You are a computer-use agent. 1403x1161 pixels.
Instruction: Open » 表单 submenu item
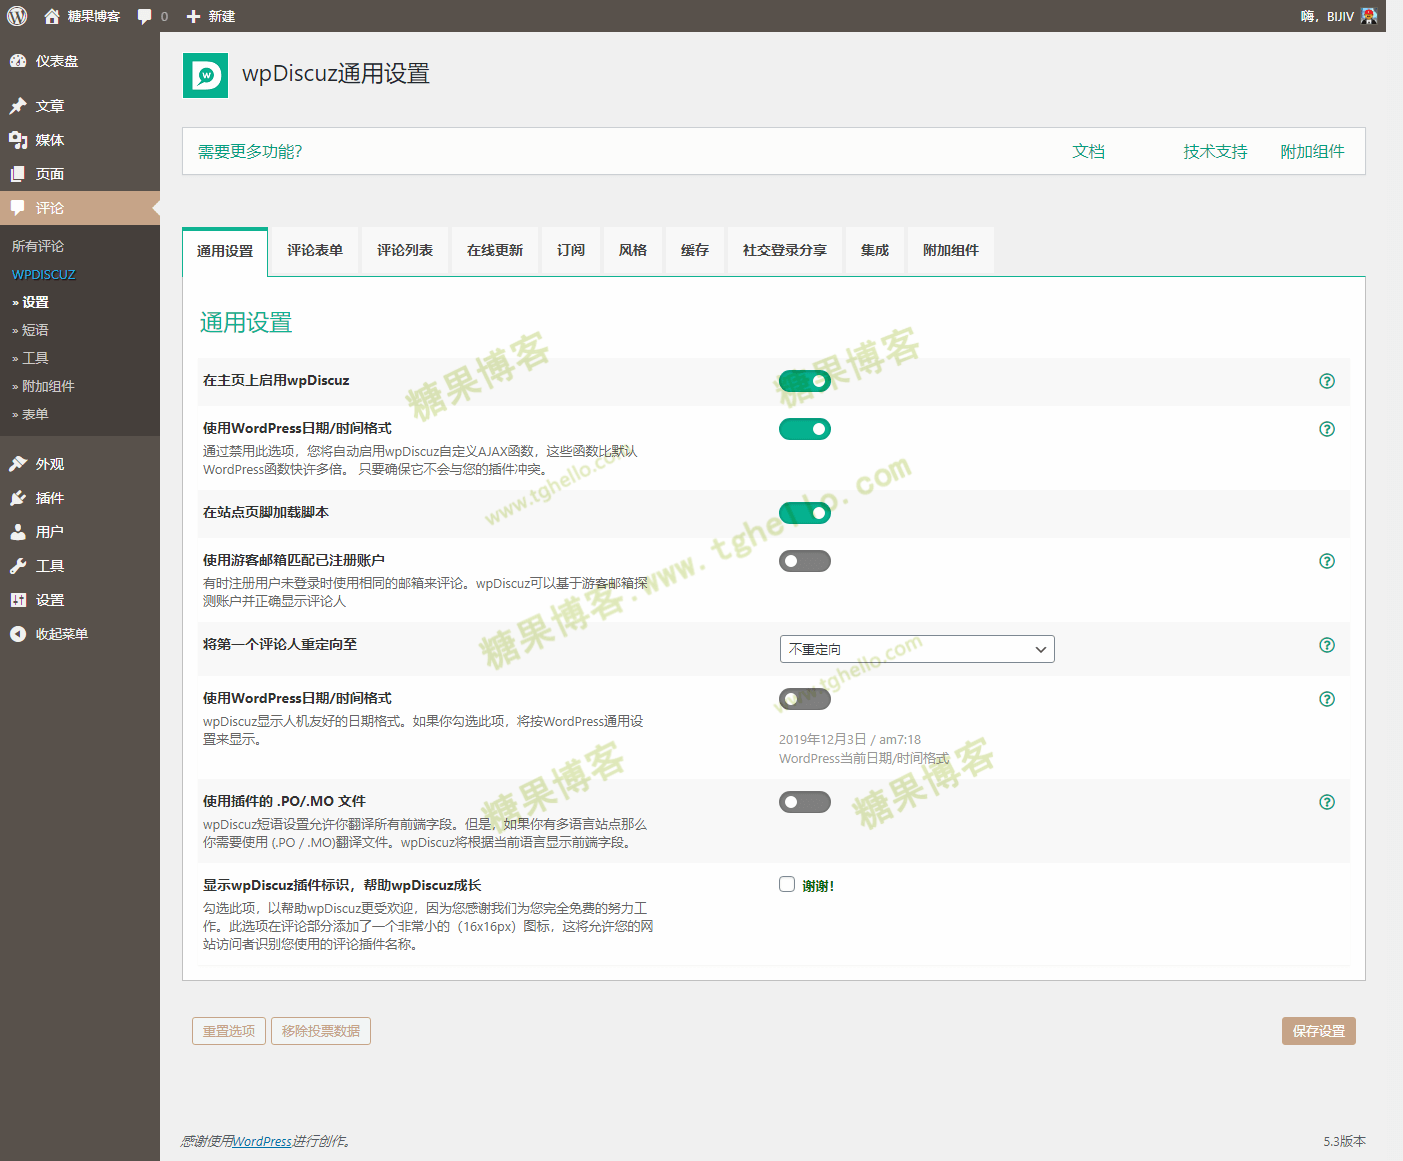30,414
